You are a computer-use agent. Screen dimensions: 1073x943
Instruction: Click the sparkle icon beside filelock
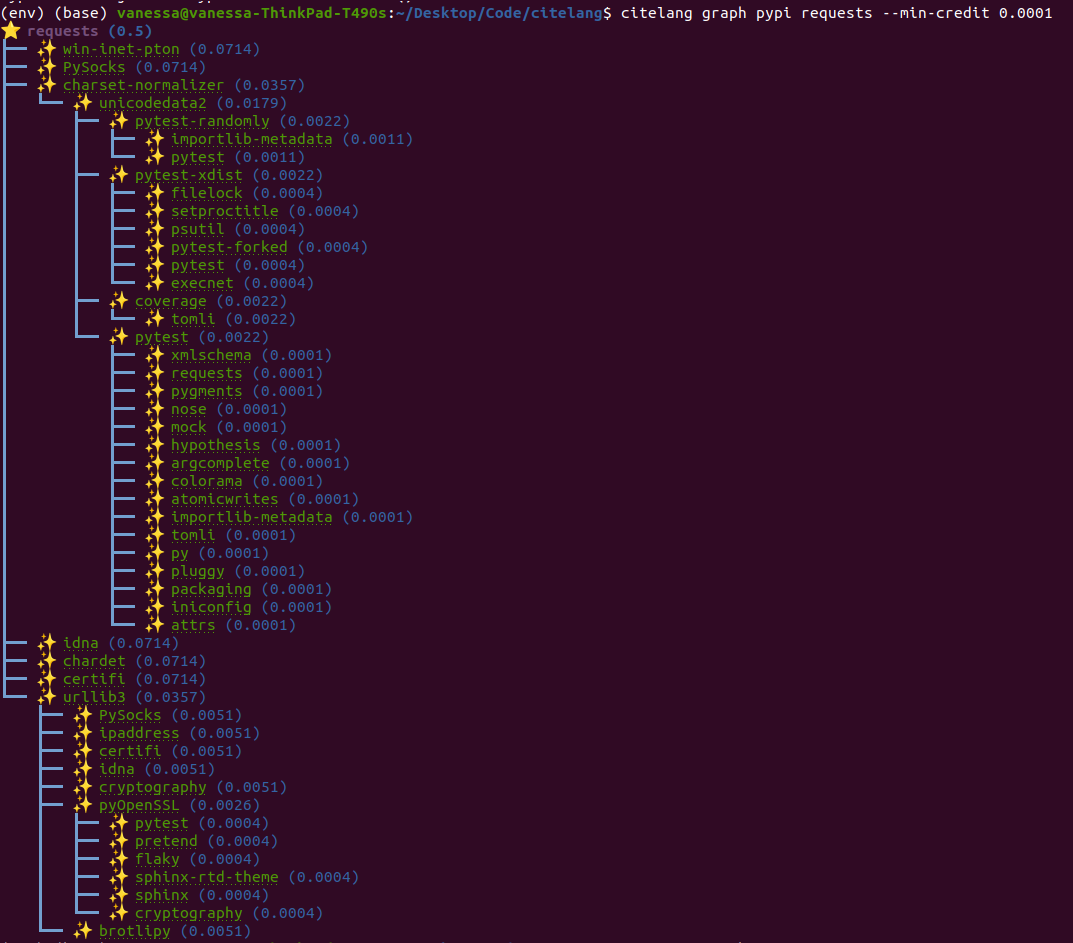pyautogui.click(x=155, y=192)
